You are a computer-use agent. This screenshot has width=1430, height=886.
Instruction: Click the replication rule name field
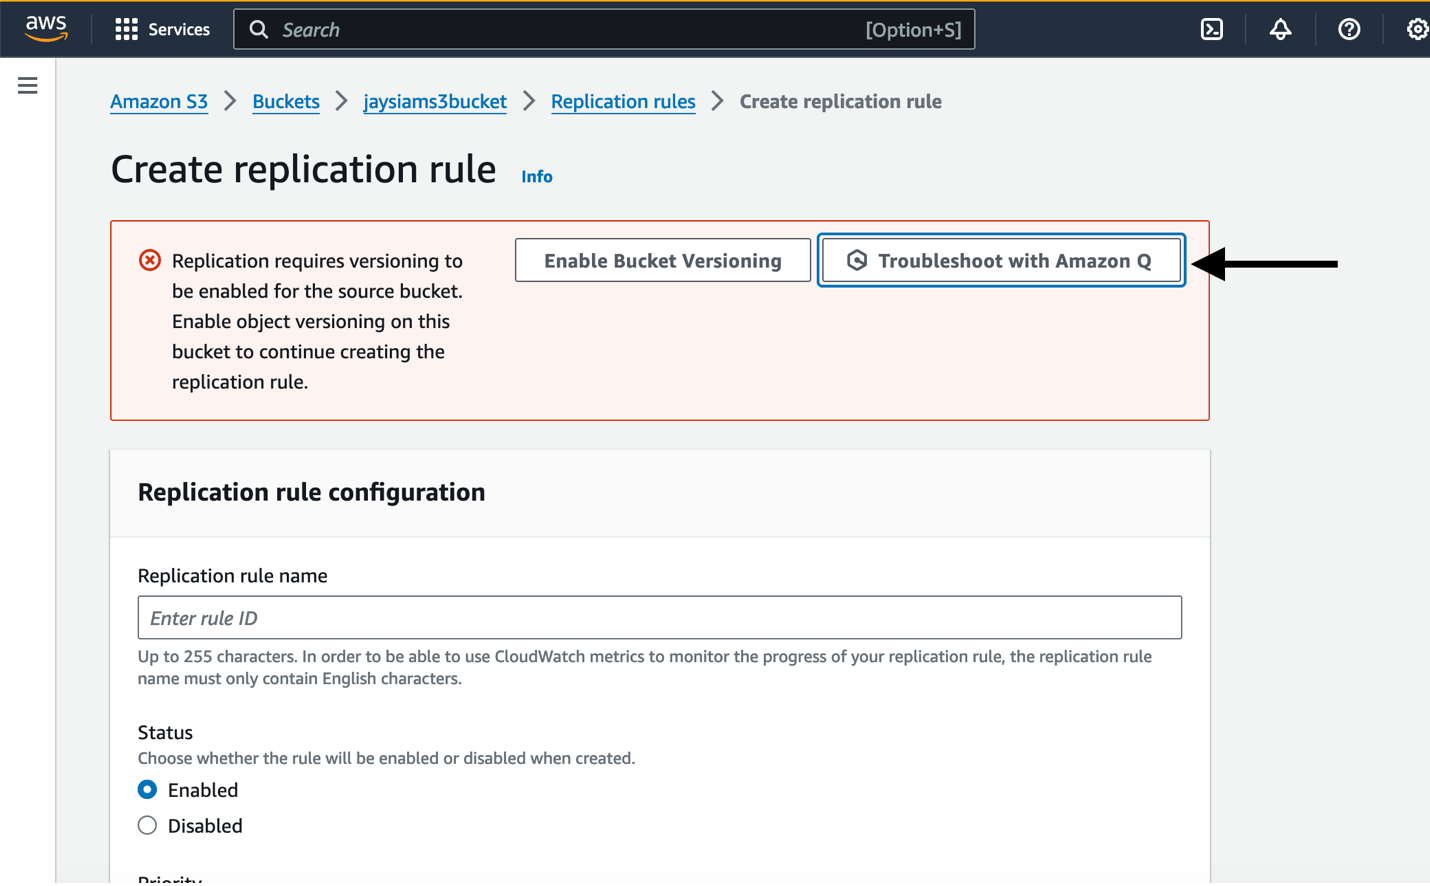pos(659,617)
